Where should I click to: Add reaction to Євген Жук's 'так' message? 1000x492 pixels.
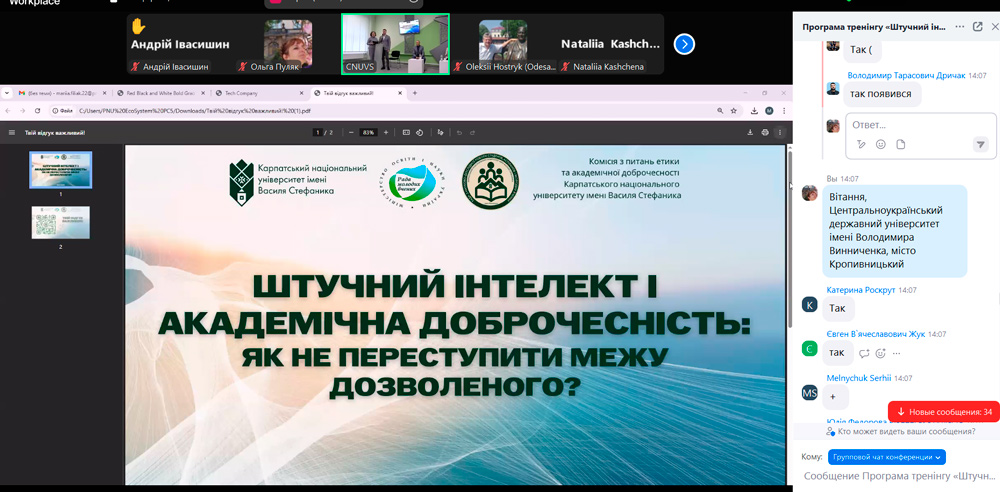pos(881,353)
